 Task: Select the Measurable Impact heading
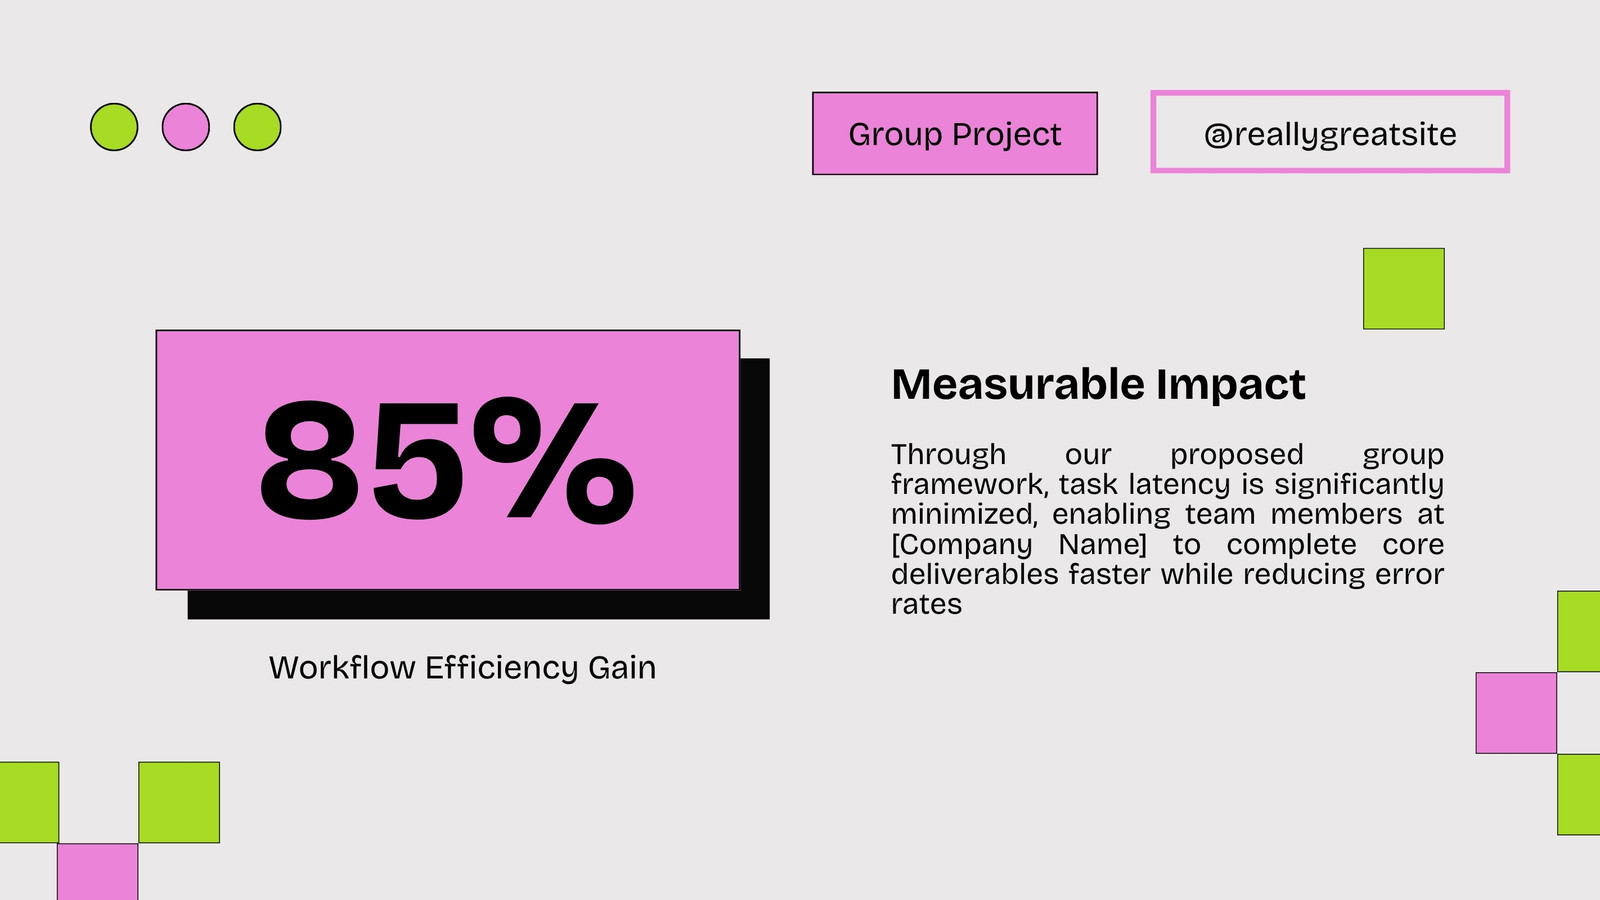(1098, 384)
